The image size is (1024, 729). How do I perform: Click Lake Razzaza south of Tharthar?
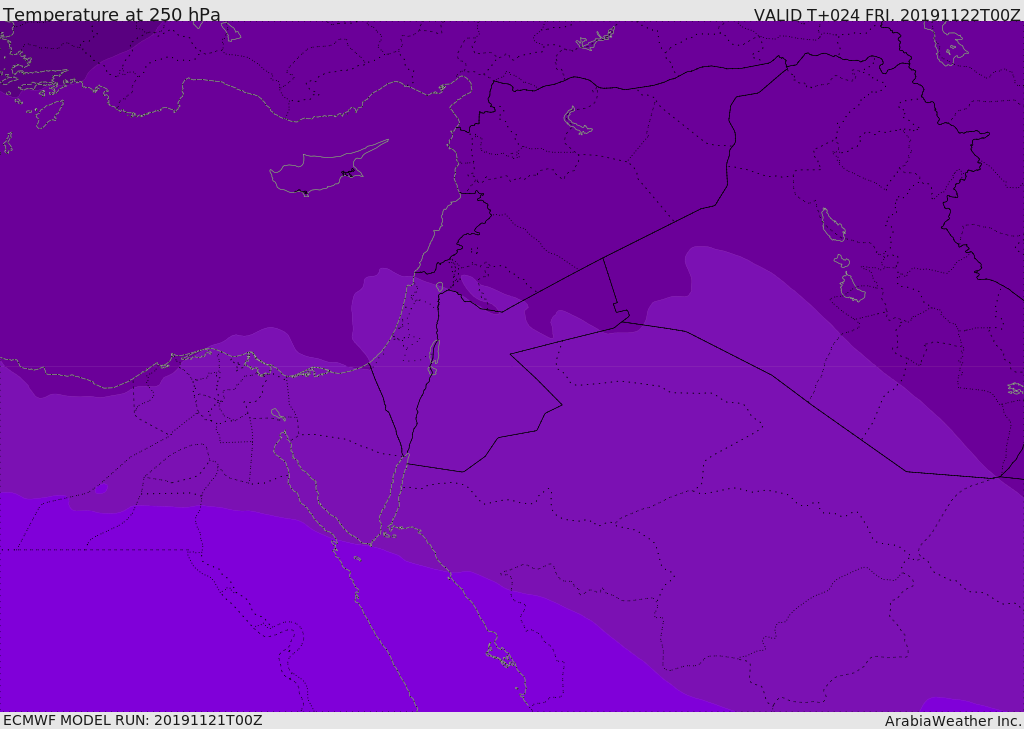pos(852,288)
